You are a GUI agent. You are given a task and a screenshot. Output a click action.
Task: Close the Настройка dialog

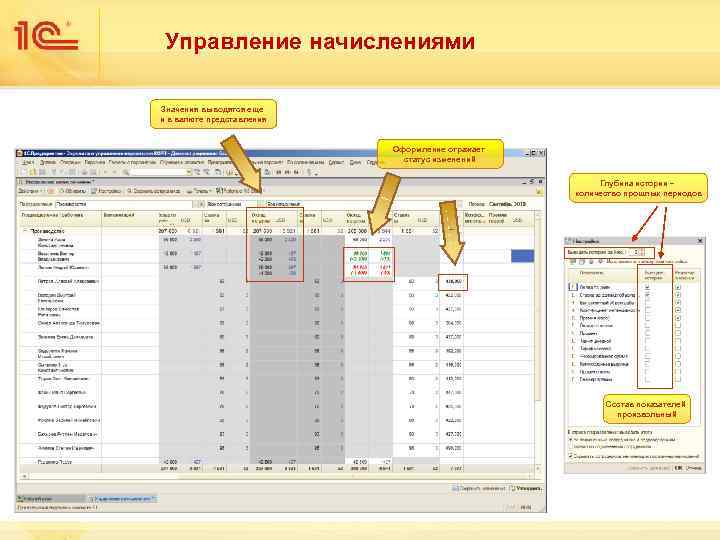point(700,241)
